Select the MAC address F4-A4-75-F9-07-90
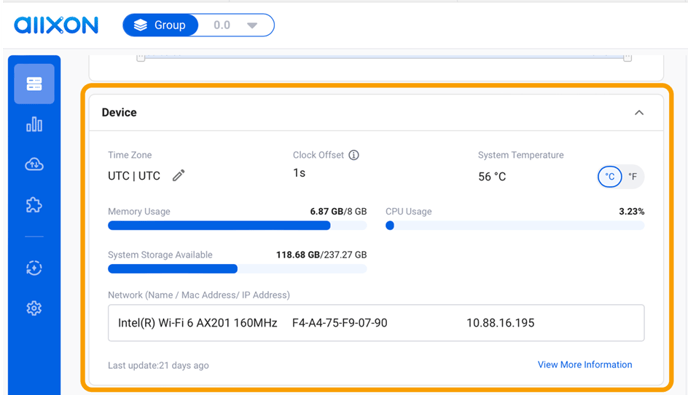688x395 pixels. [x=340, y=323]
